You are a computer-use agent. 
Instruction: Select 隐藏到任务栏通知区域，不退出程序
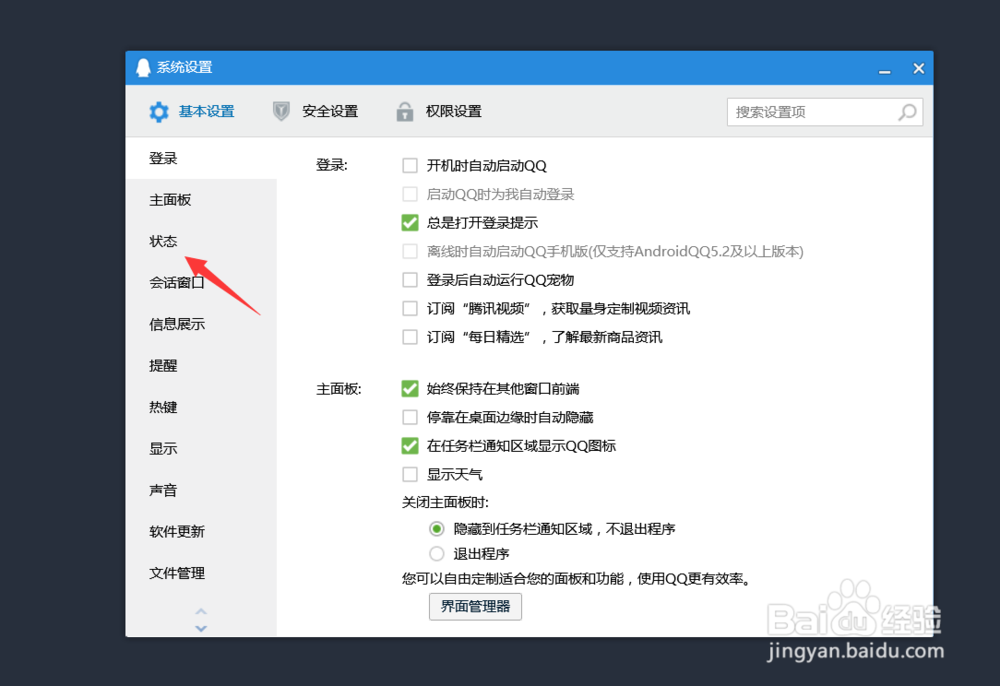(x=437, y=528)
